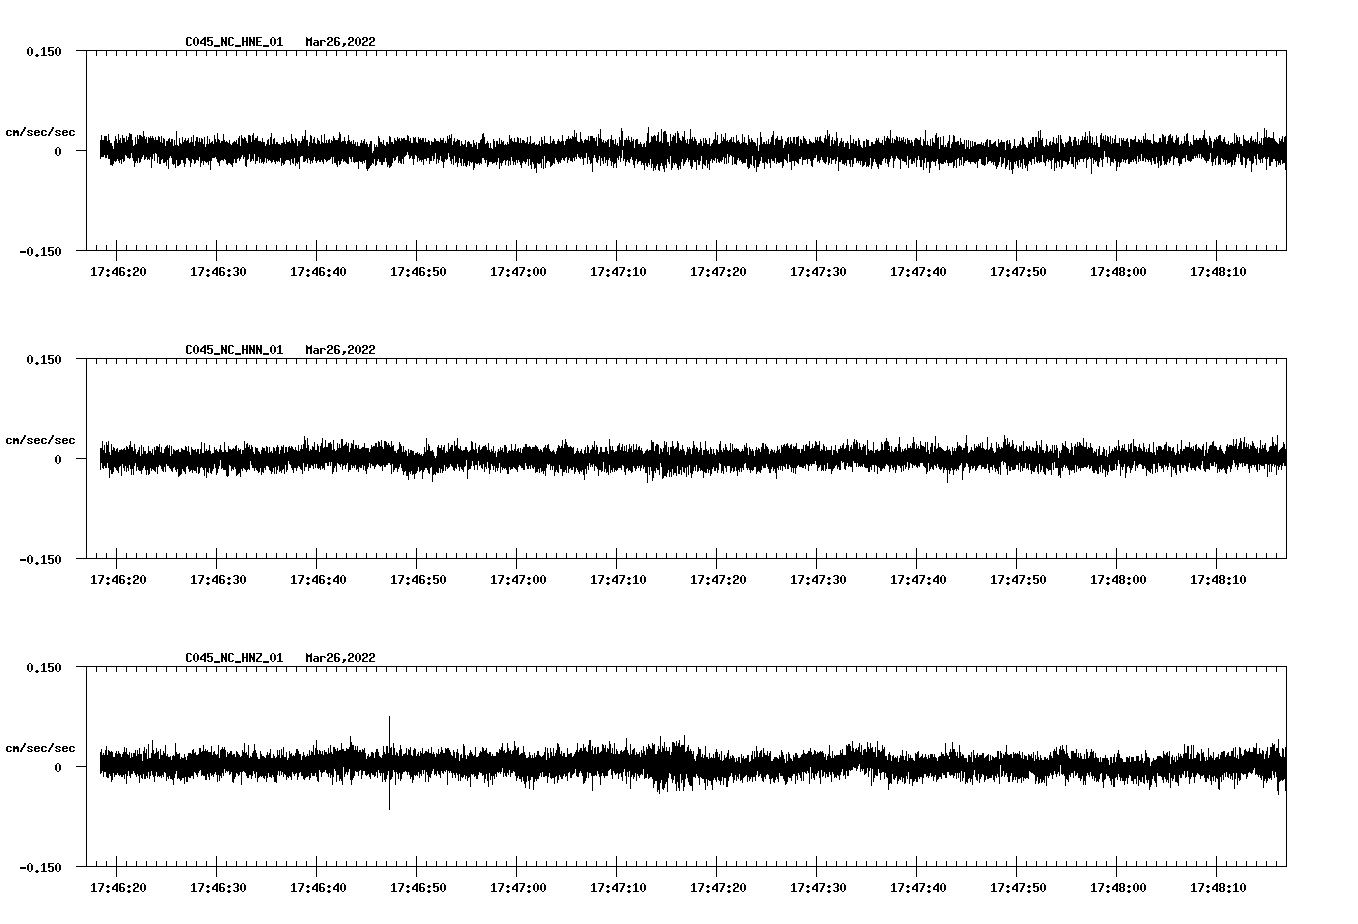Viewport: 1358px width, 924px height.
Task: Click the 17:47:50 time label under HNN plot
Action: (x=1018, y=580)
